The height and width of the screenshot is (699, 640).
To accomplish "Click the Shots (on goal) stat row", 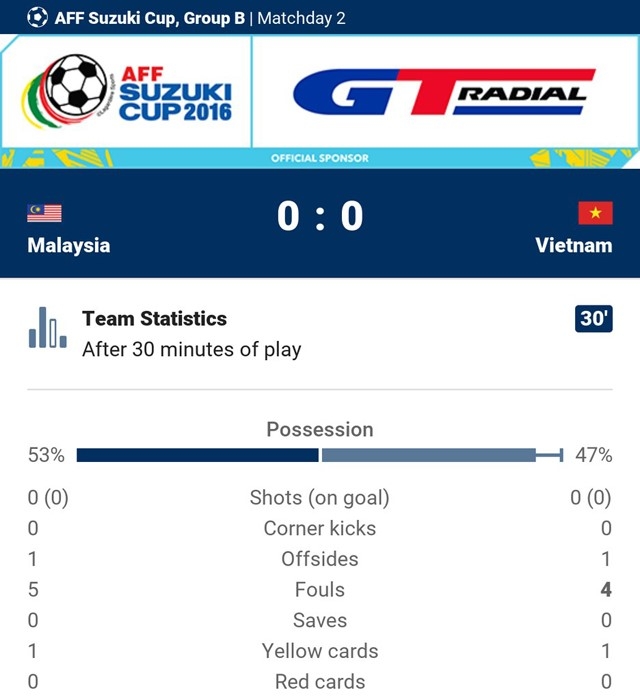I will point(320,497).
